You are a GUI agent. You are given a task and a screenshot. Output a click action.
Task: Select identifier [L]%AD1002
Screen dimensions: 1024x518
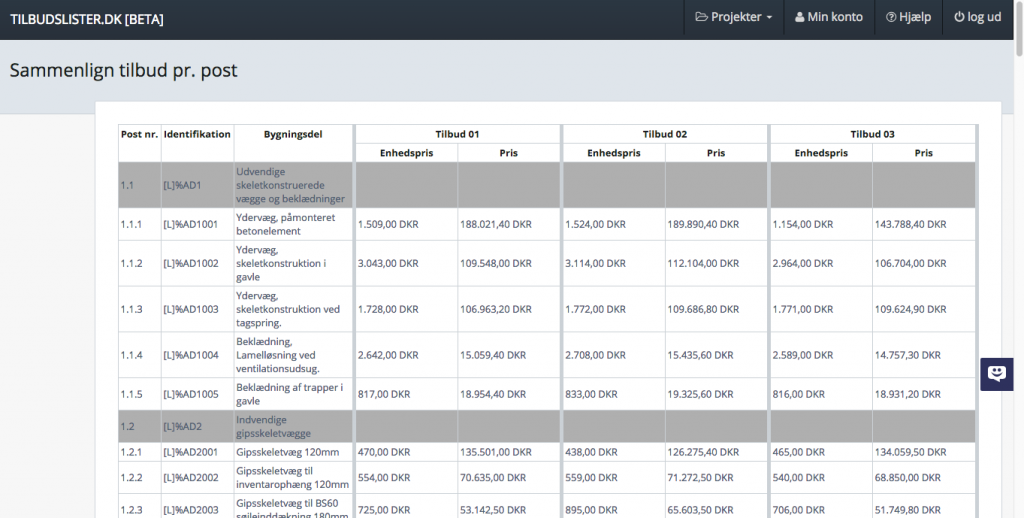click(191, 263)
